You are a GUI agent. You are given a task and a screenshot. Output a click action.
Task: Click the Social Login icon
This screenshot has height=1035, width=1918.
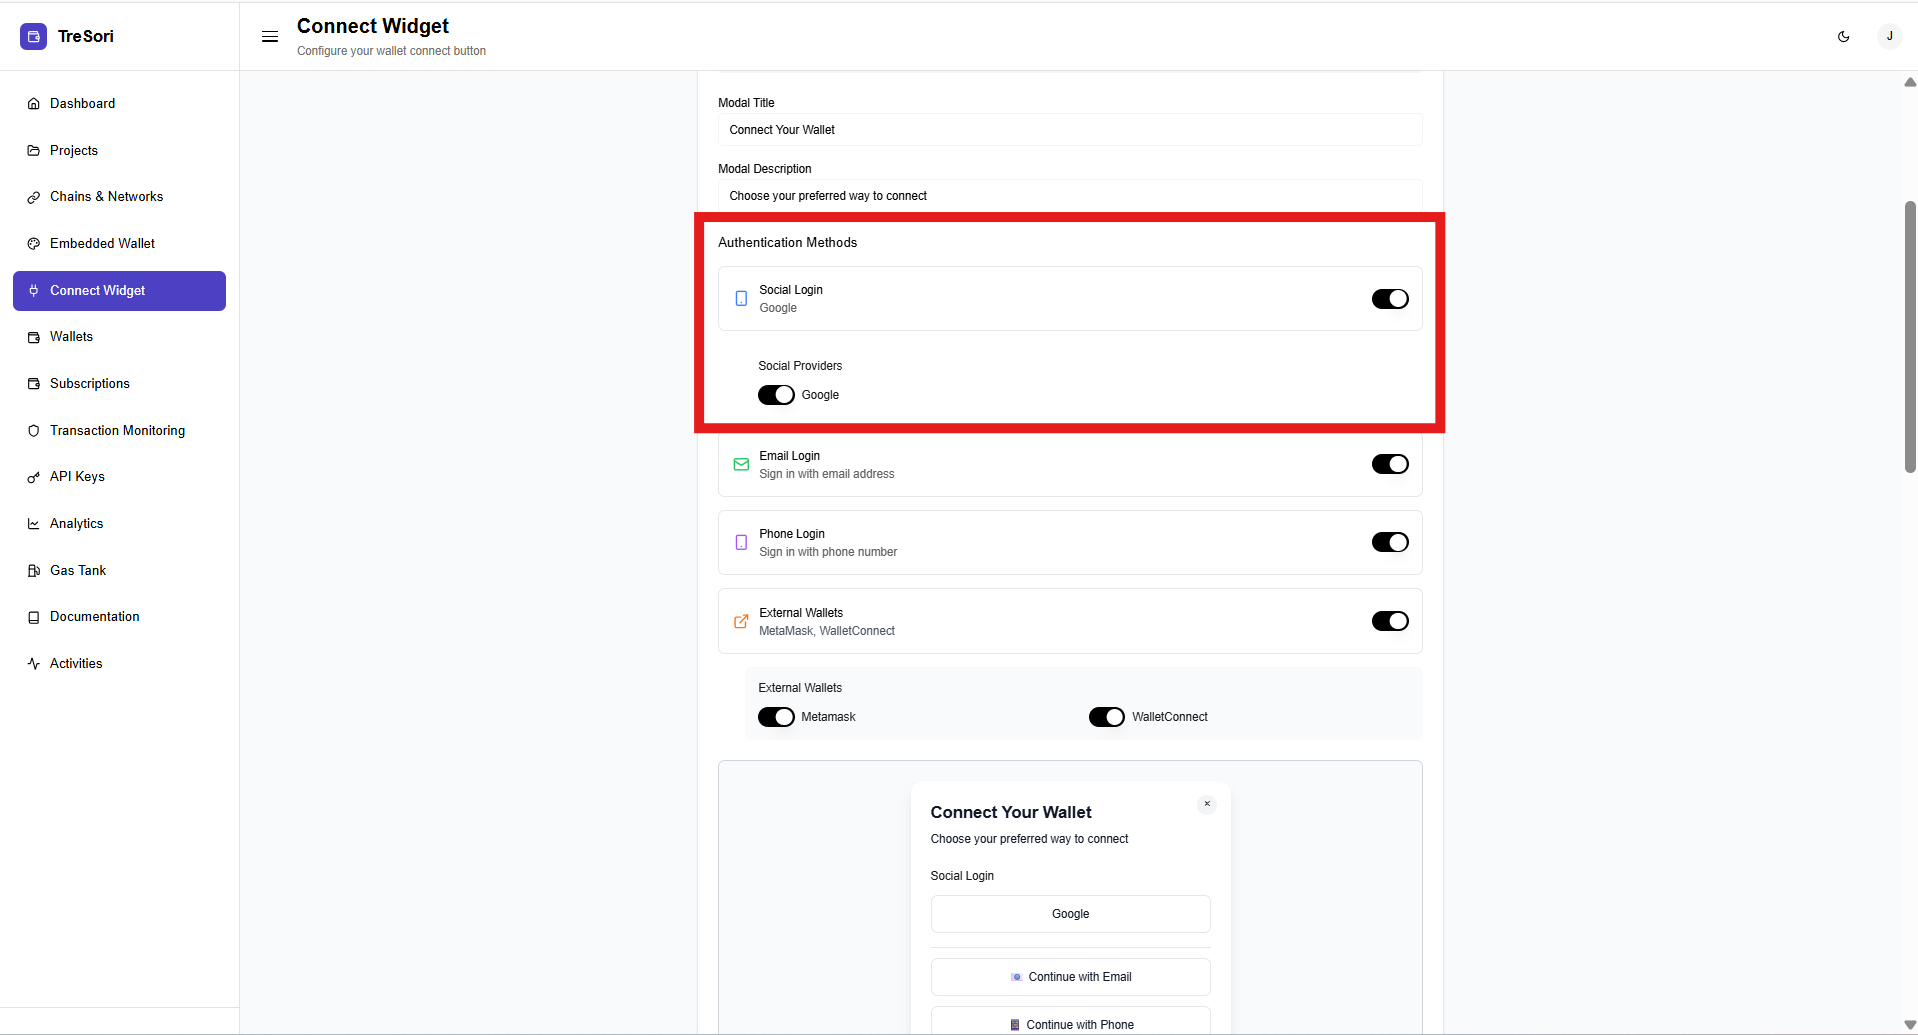tap(741, 299)
